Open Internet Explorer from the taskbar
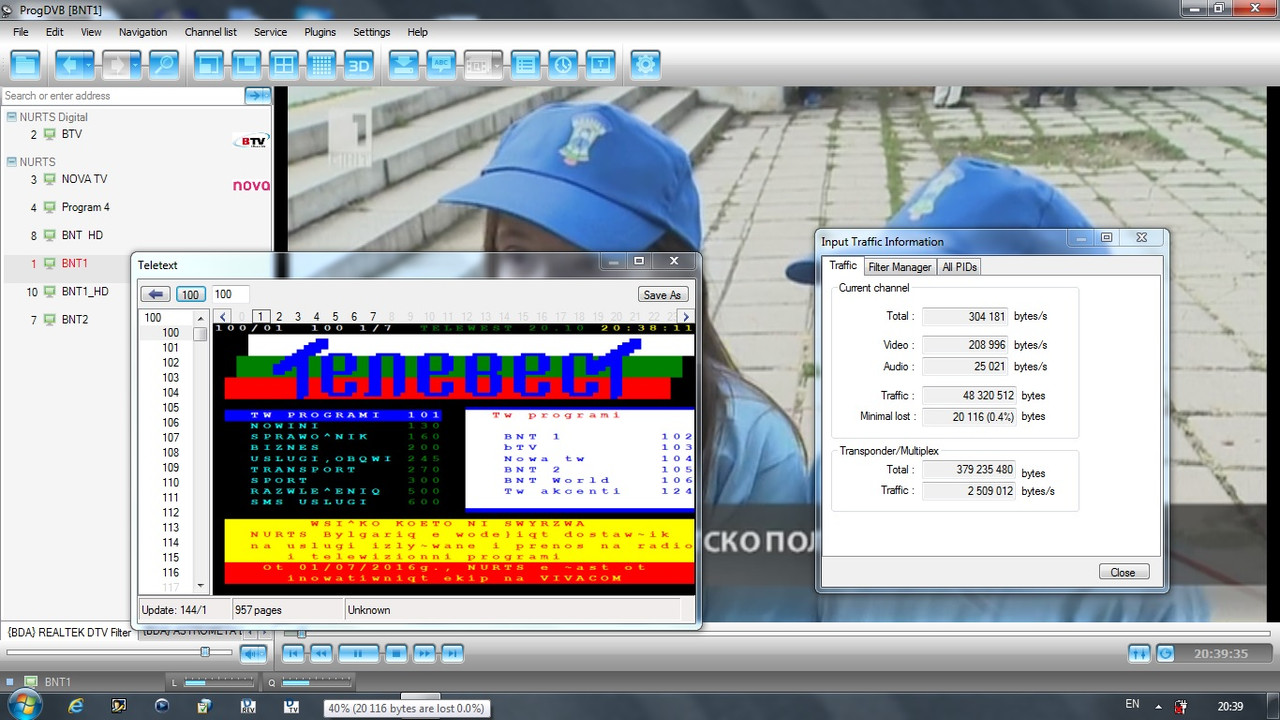1280x720 pixels. coord(76,706)
